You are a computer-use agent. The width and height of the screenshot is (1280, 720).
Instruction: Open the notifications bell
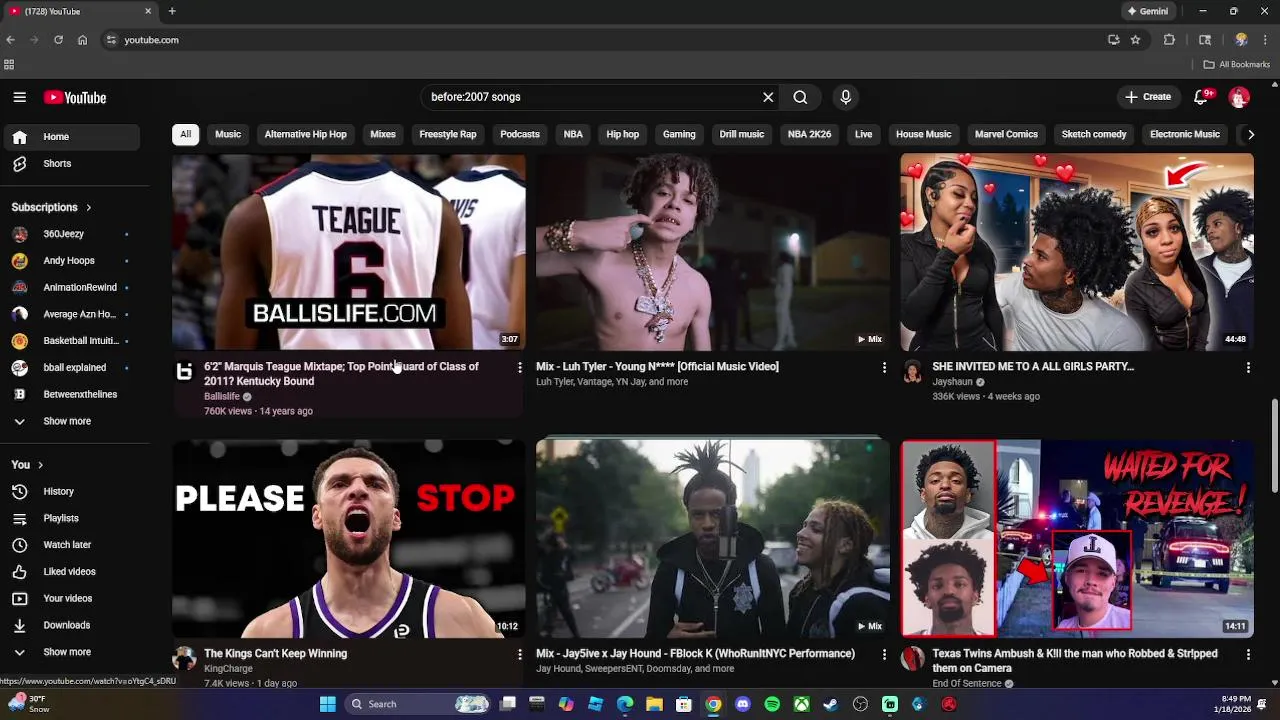click(1202, 97)
